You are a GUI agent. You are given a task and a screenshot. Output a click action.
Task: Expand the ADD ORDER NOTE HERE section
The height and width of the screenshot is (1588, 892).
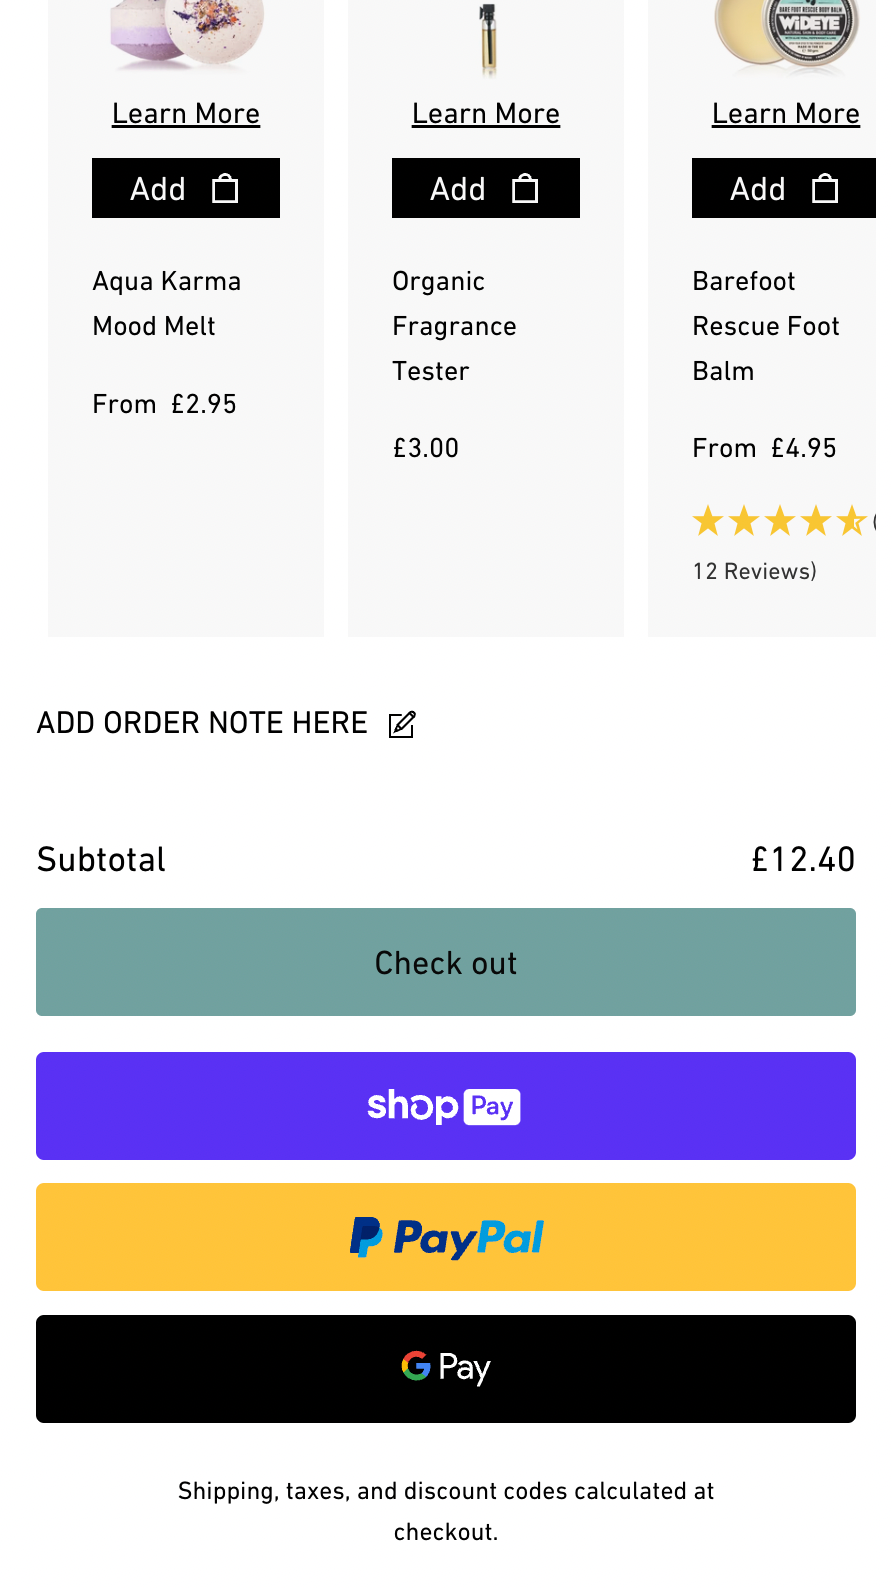[202, 723]
